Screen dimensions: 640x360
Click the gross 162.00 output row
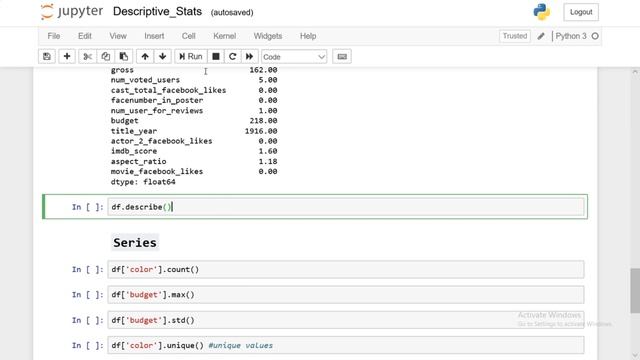[194, 70]
